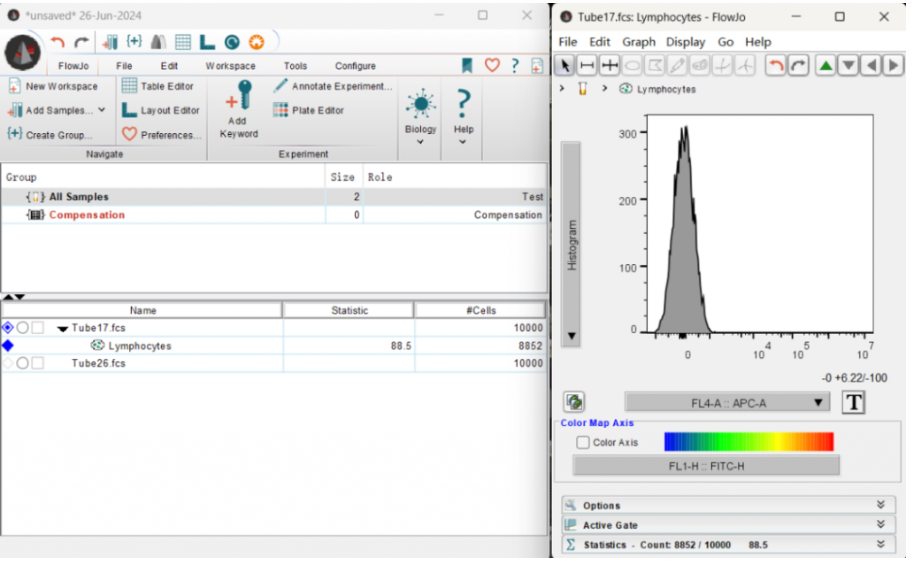
Task: Go to next sample right arrow
Action: (893, 65)
